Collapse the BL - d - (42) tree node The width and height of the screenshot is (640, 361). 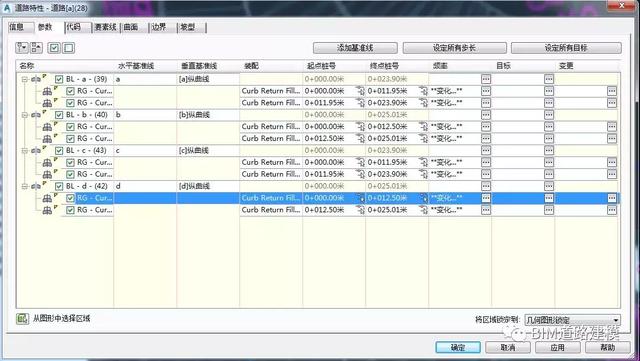[24, 186]
